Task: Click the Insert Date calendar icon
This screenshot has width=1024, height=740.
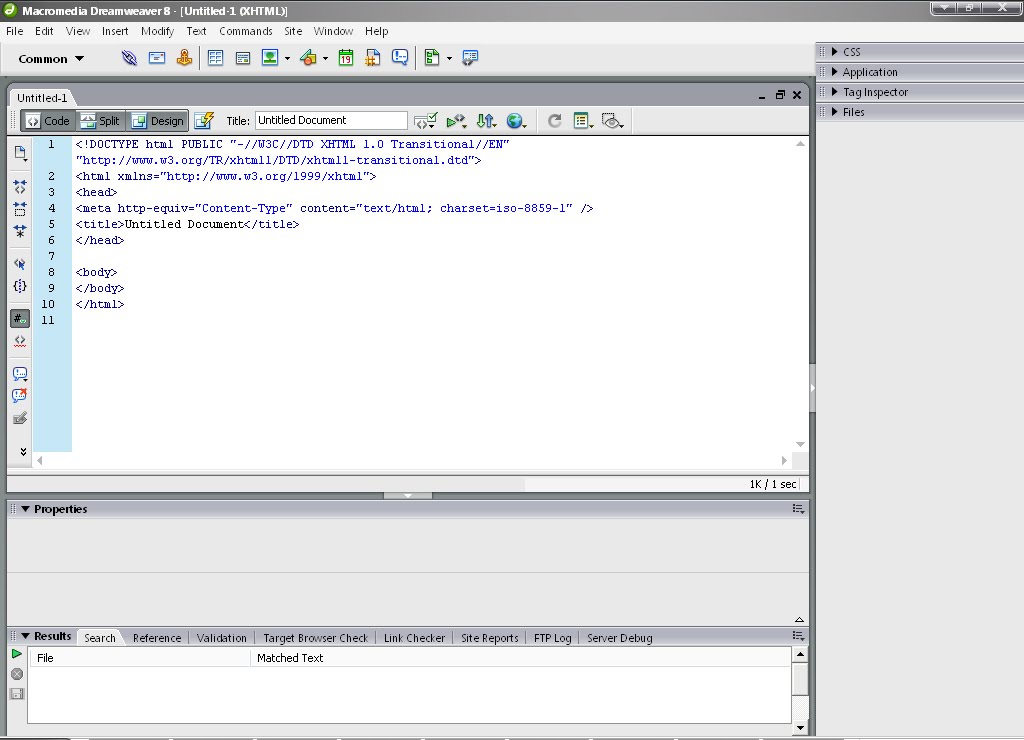Action: 345,58
